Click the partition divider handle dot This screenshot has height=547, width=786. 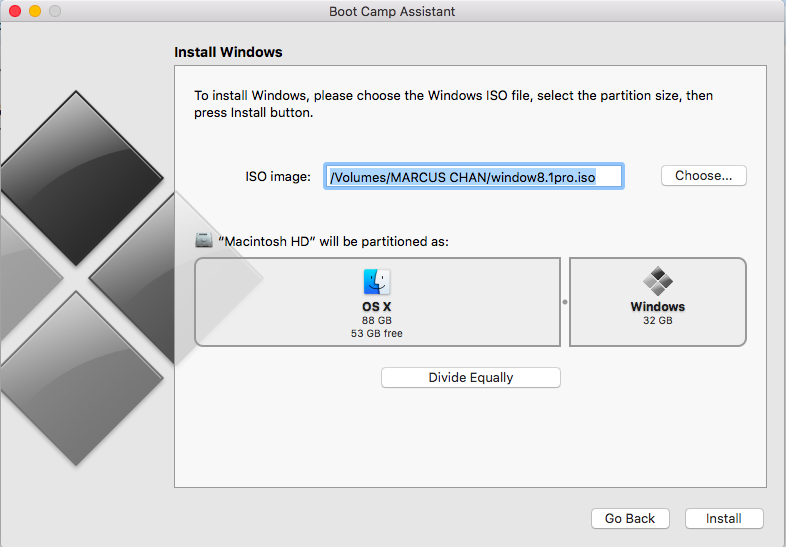click(565, 302)
